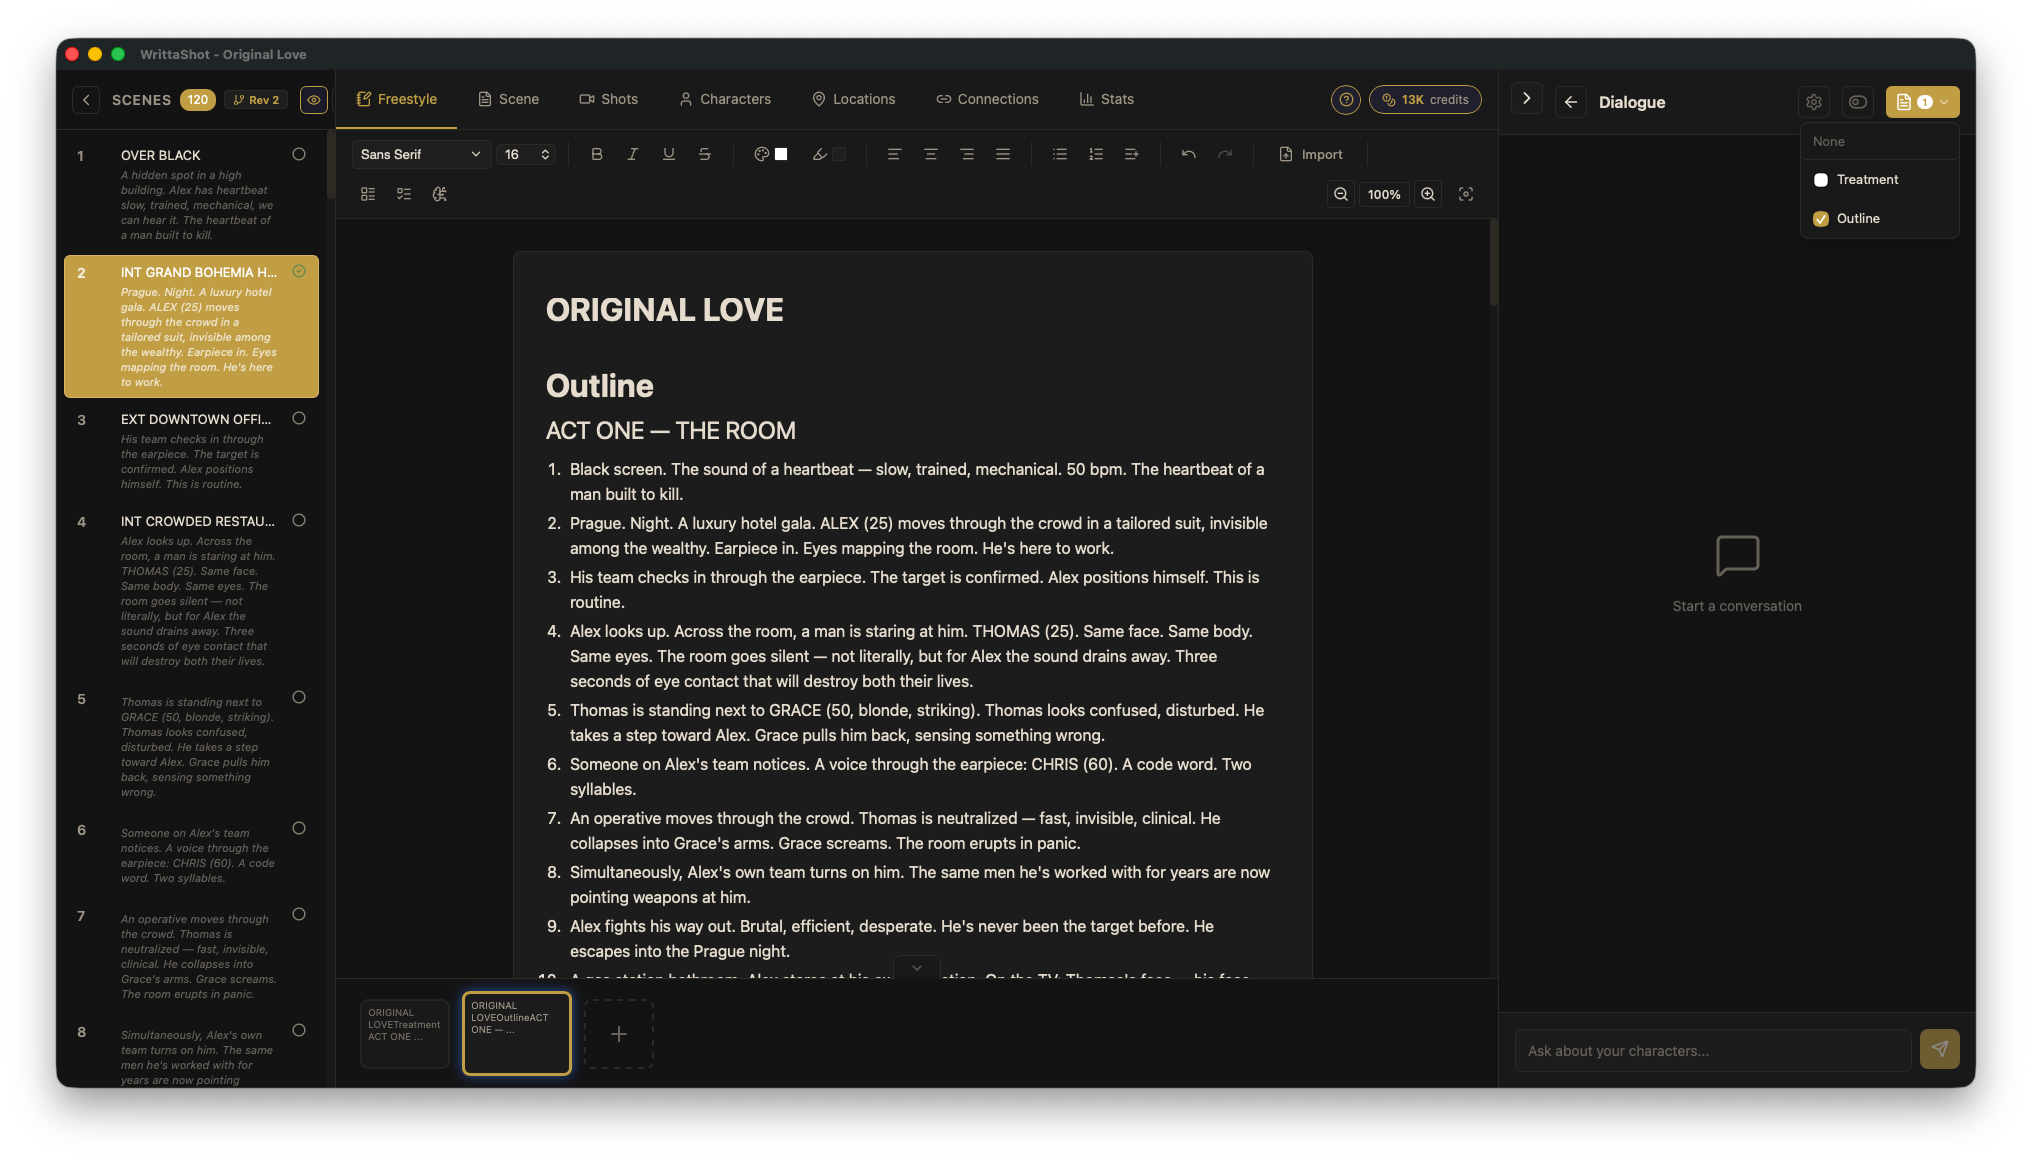Open the gold context documents dropdown
Viewport: 2032px width, 1162px height.
(1921, 101)
